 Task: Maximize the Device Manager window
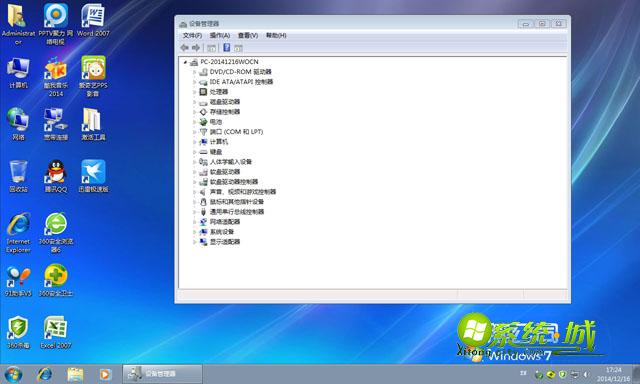click(x=542, y=24)
